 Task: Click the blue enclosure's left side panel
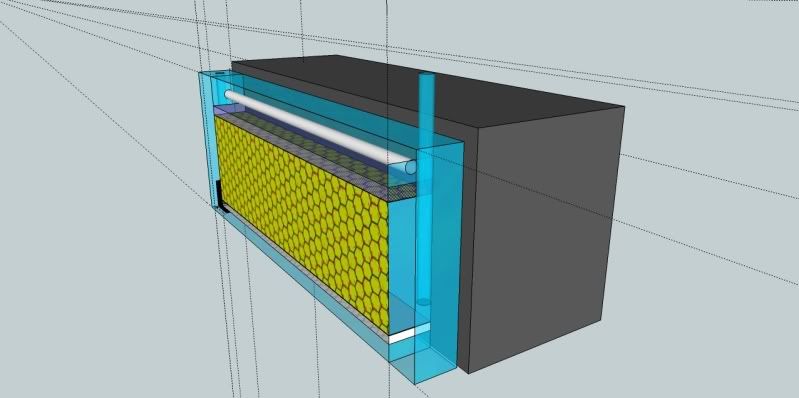(206, 139)
